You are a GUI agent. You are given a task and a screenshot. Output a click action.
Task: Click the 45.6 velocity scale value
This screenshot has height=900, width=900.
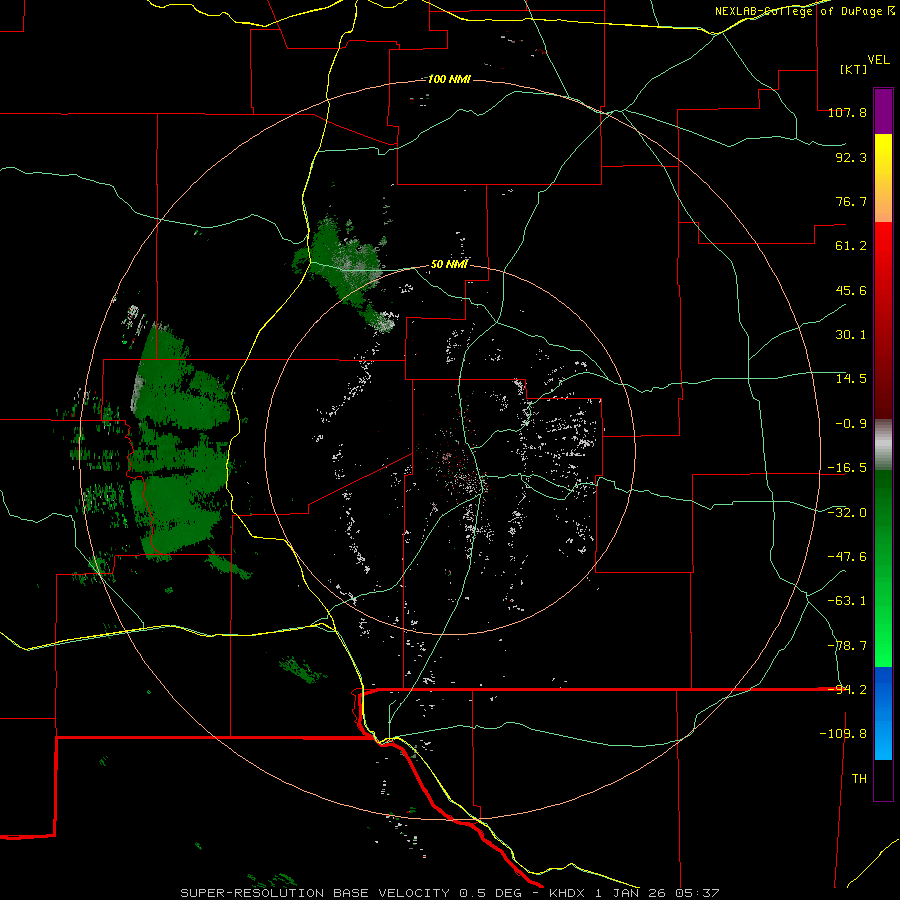click(x=851, y=290)
